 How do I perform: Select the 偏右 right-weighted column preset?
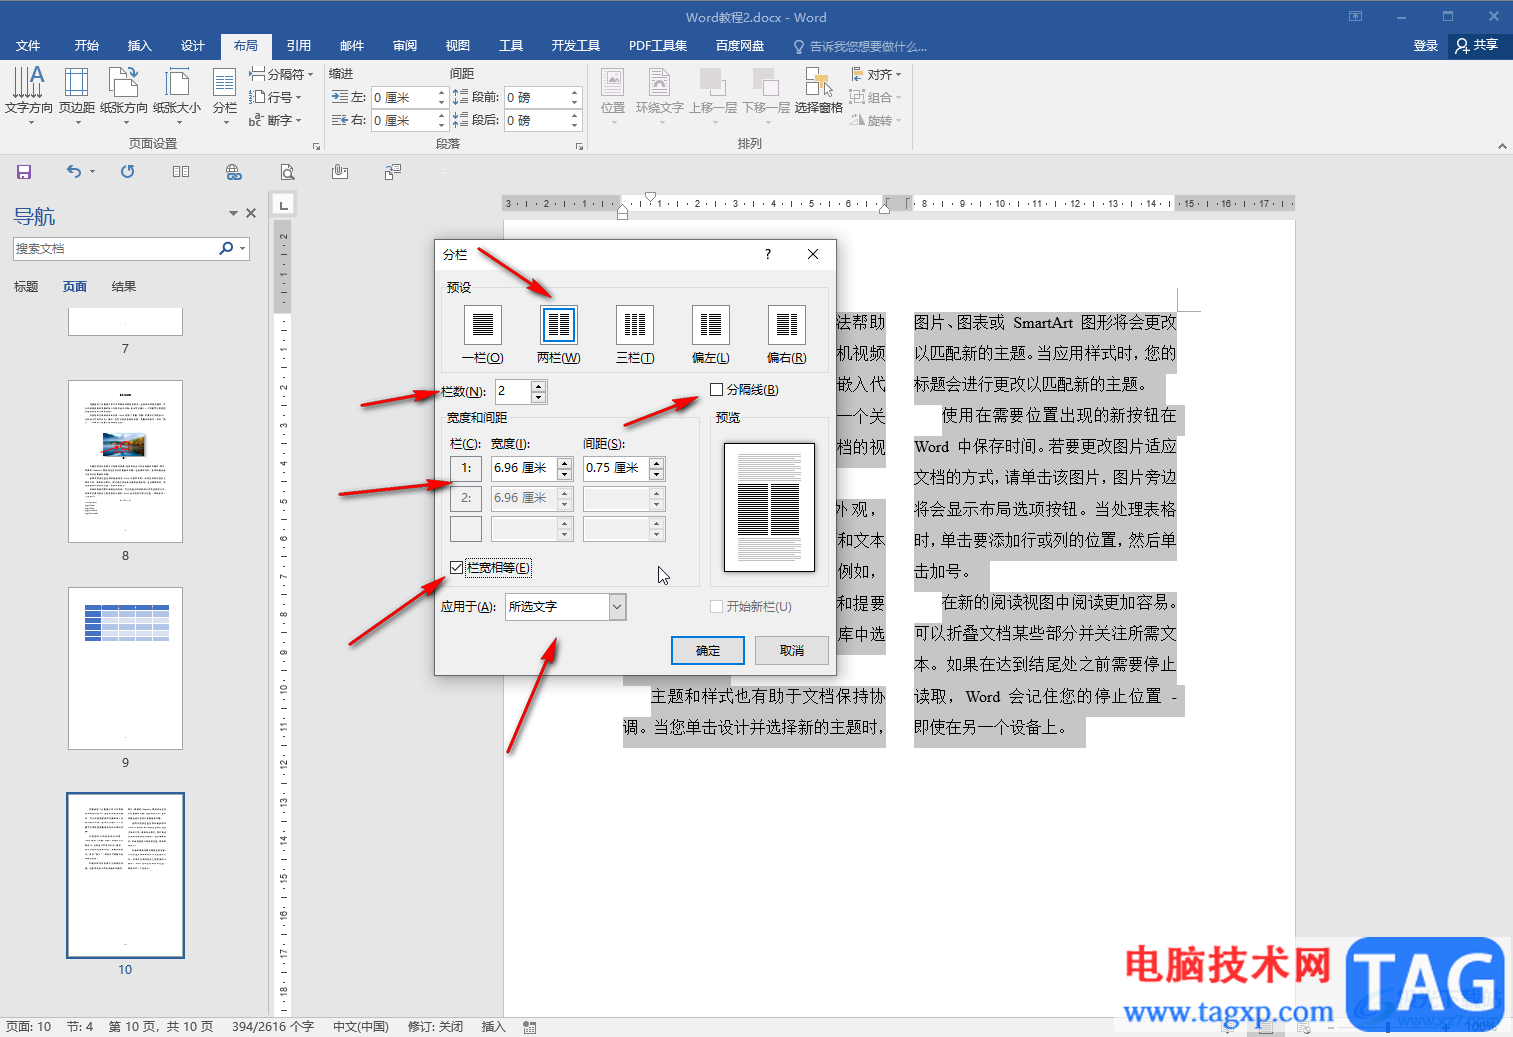787,325
